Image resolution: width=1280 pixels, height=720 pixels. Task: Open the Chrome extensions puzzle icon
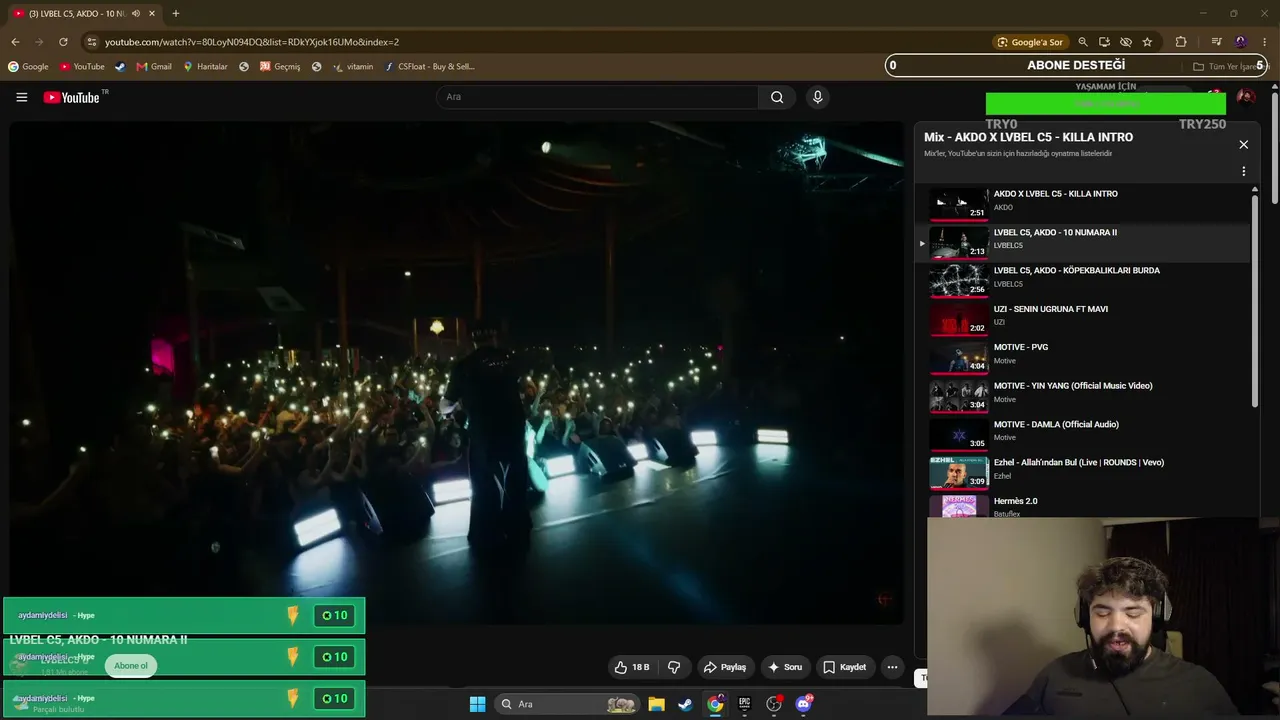coord(1181,42)
